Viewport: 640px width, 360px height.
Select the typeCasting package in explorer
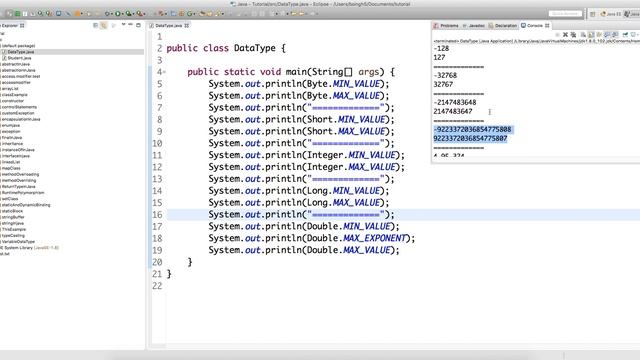point(13,236)
